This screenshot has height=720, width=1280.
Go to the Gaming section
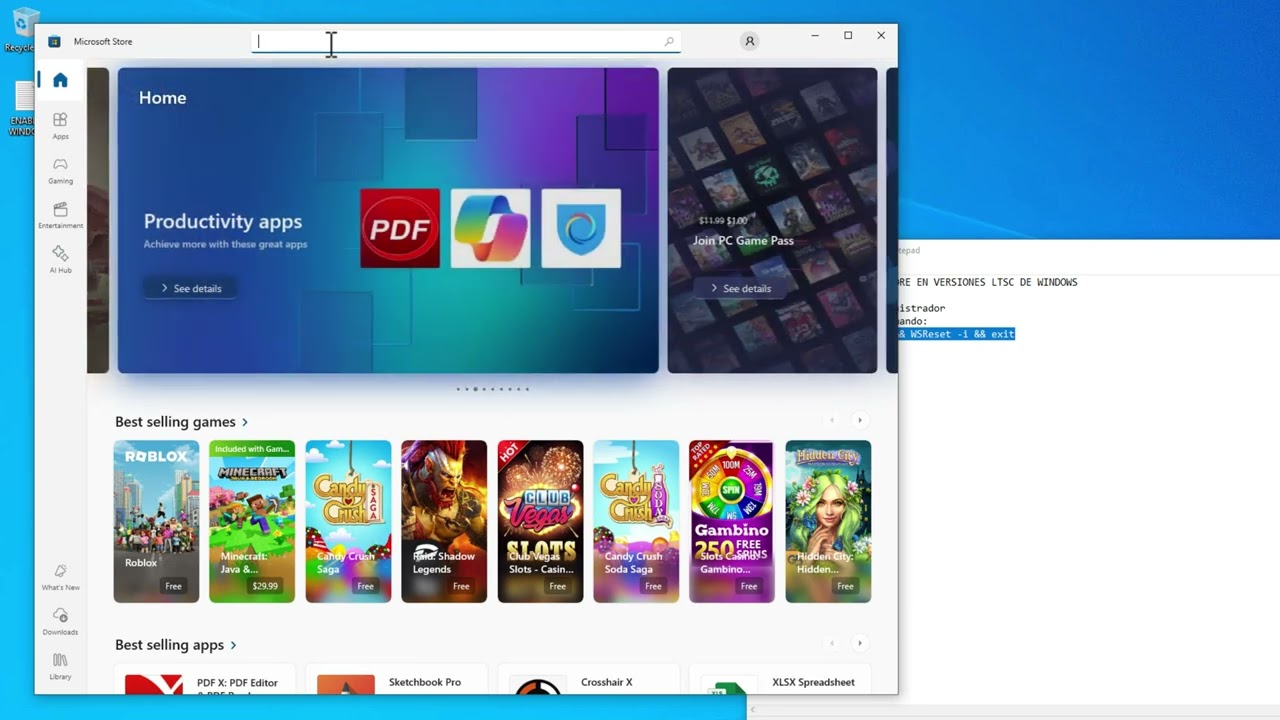click(x=60, y=170)
